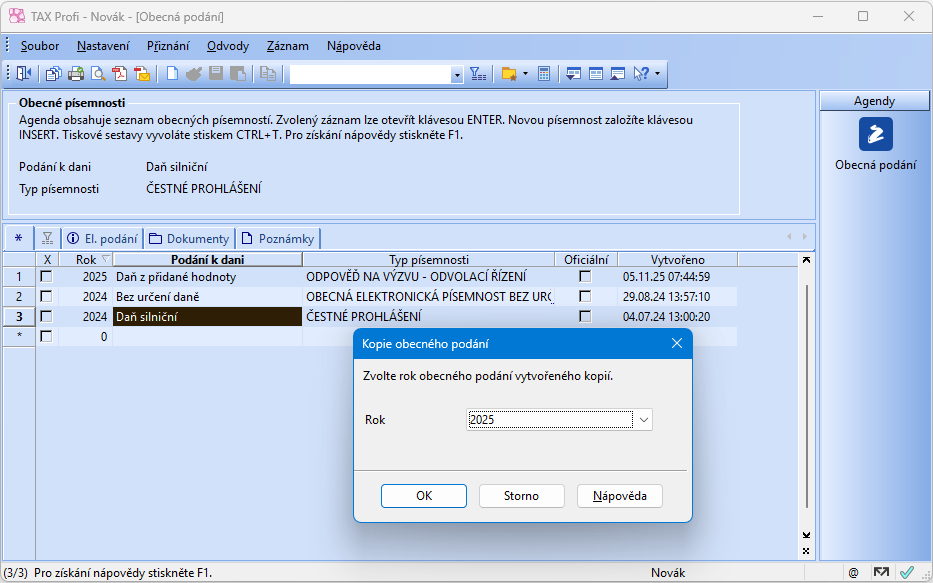
Task: Open the calculator toolbar icon
Action: click(x=544, y=74)
